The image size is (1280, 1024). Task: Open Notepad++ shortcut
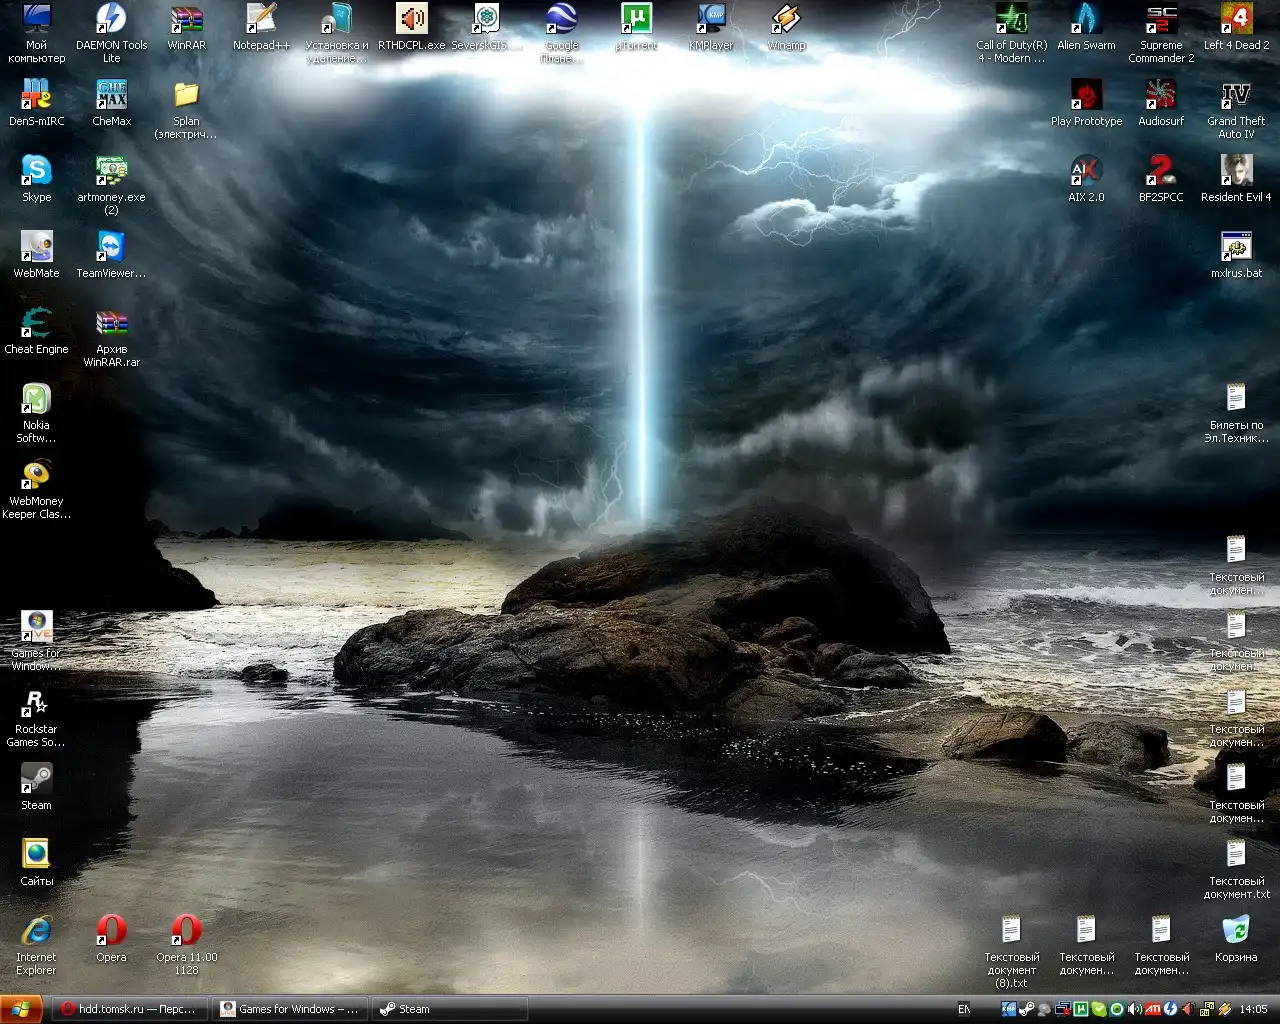click(261, 20)
